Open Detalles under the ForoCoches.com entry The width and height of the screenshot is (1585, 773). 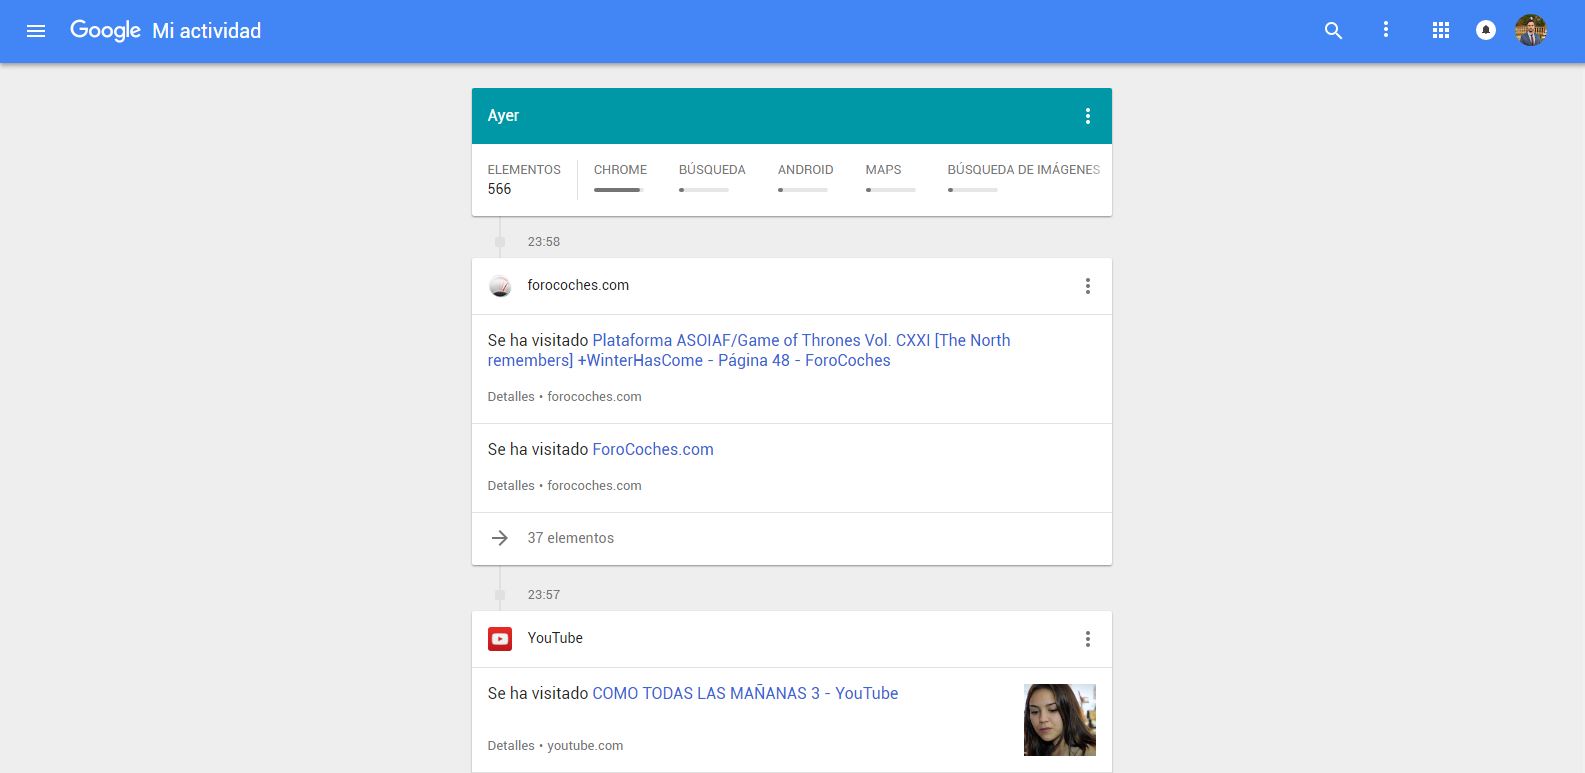(x=511, y=486)
